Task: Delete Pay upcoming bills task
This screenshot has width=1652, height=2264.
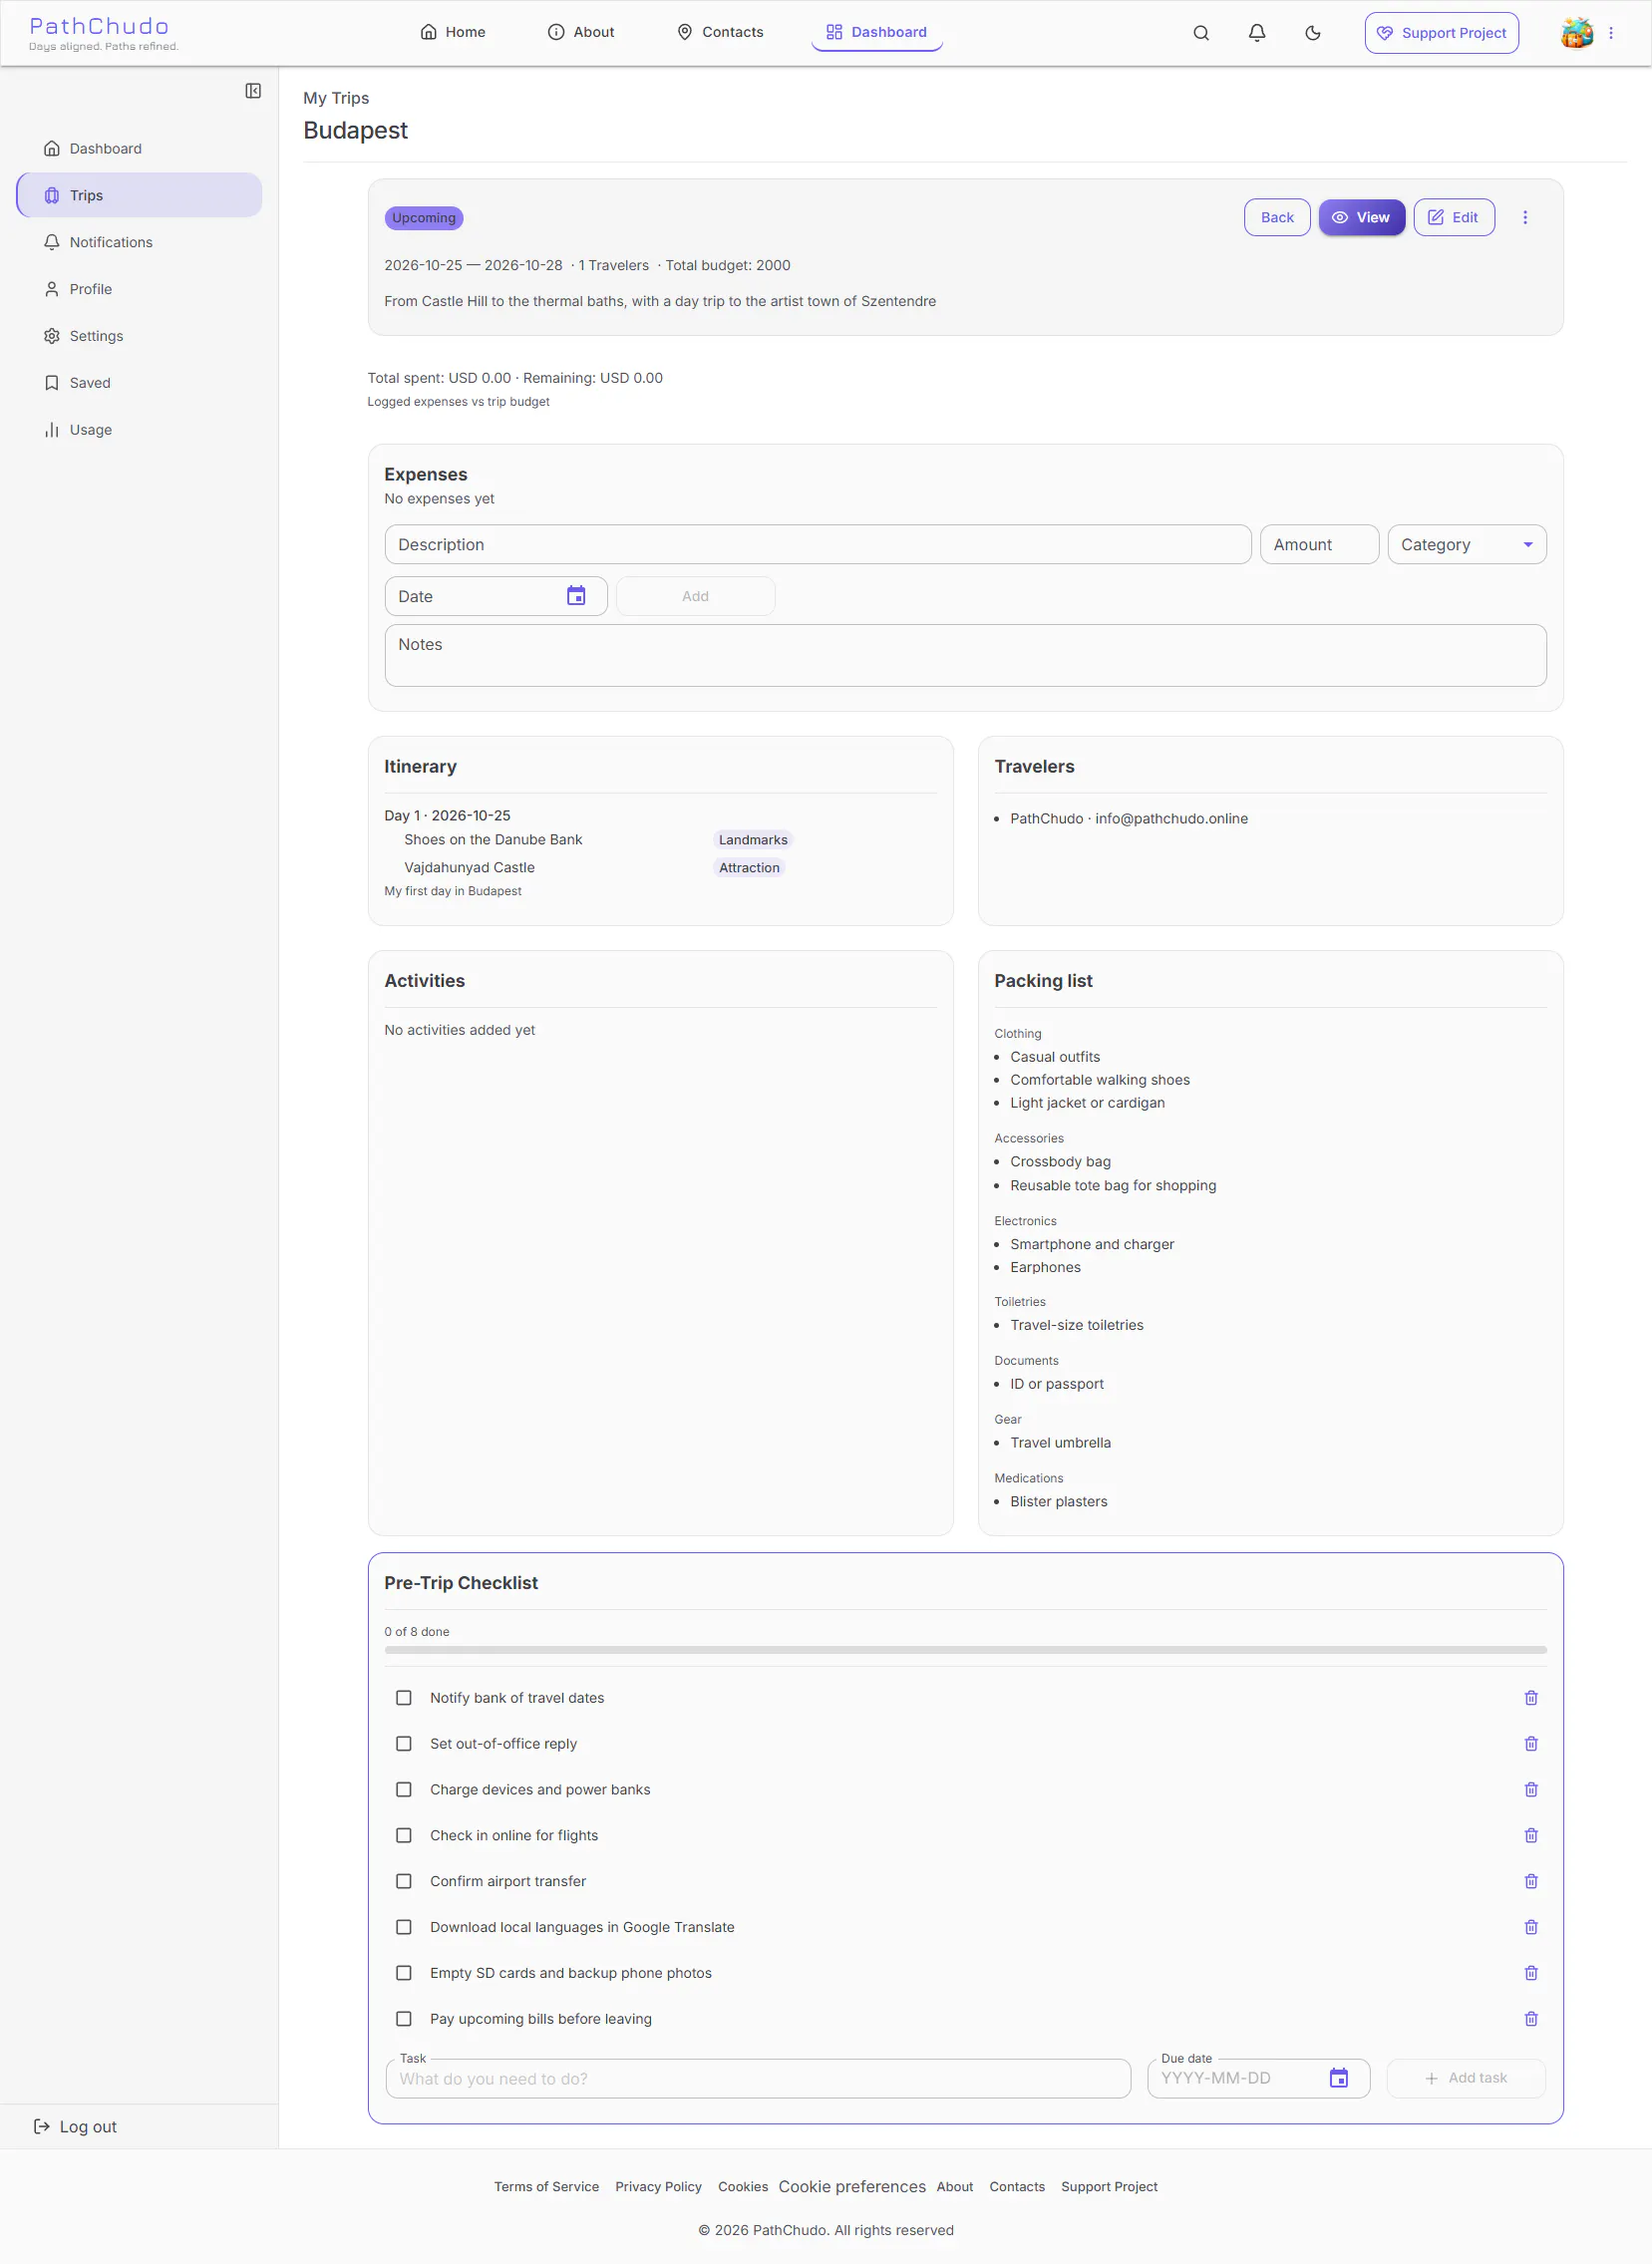Action: coord(1531,2020)
